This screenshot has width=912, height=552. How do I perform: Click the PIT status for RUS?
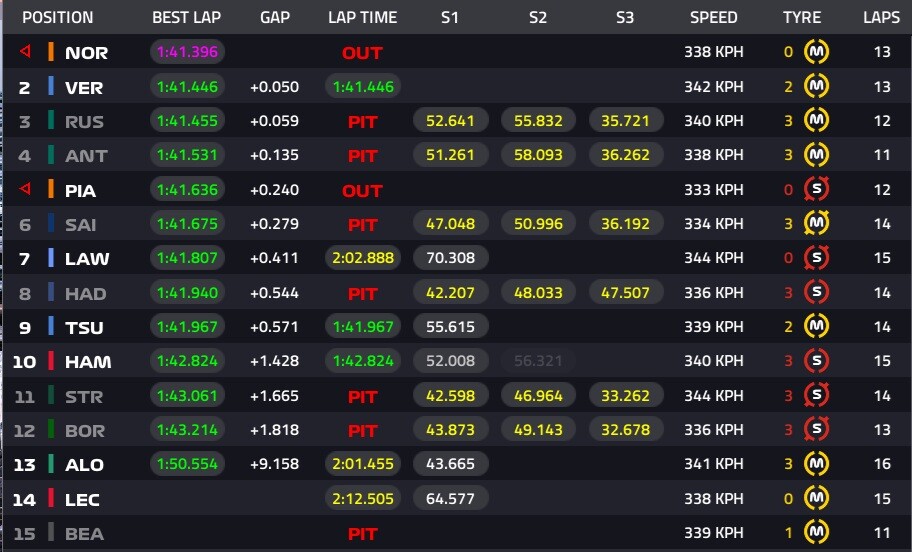[x=362, y=122]
